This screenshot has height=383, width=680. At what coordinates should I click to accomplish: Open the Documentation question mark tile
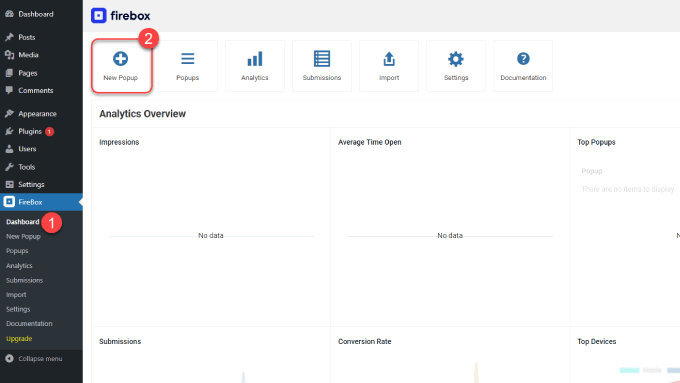coord(523,66)
